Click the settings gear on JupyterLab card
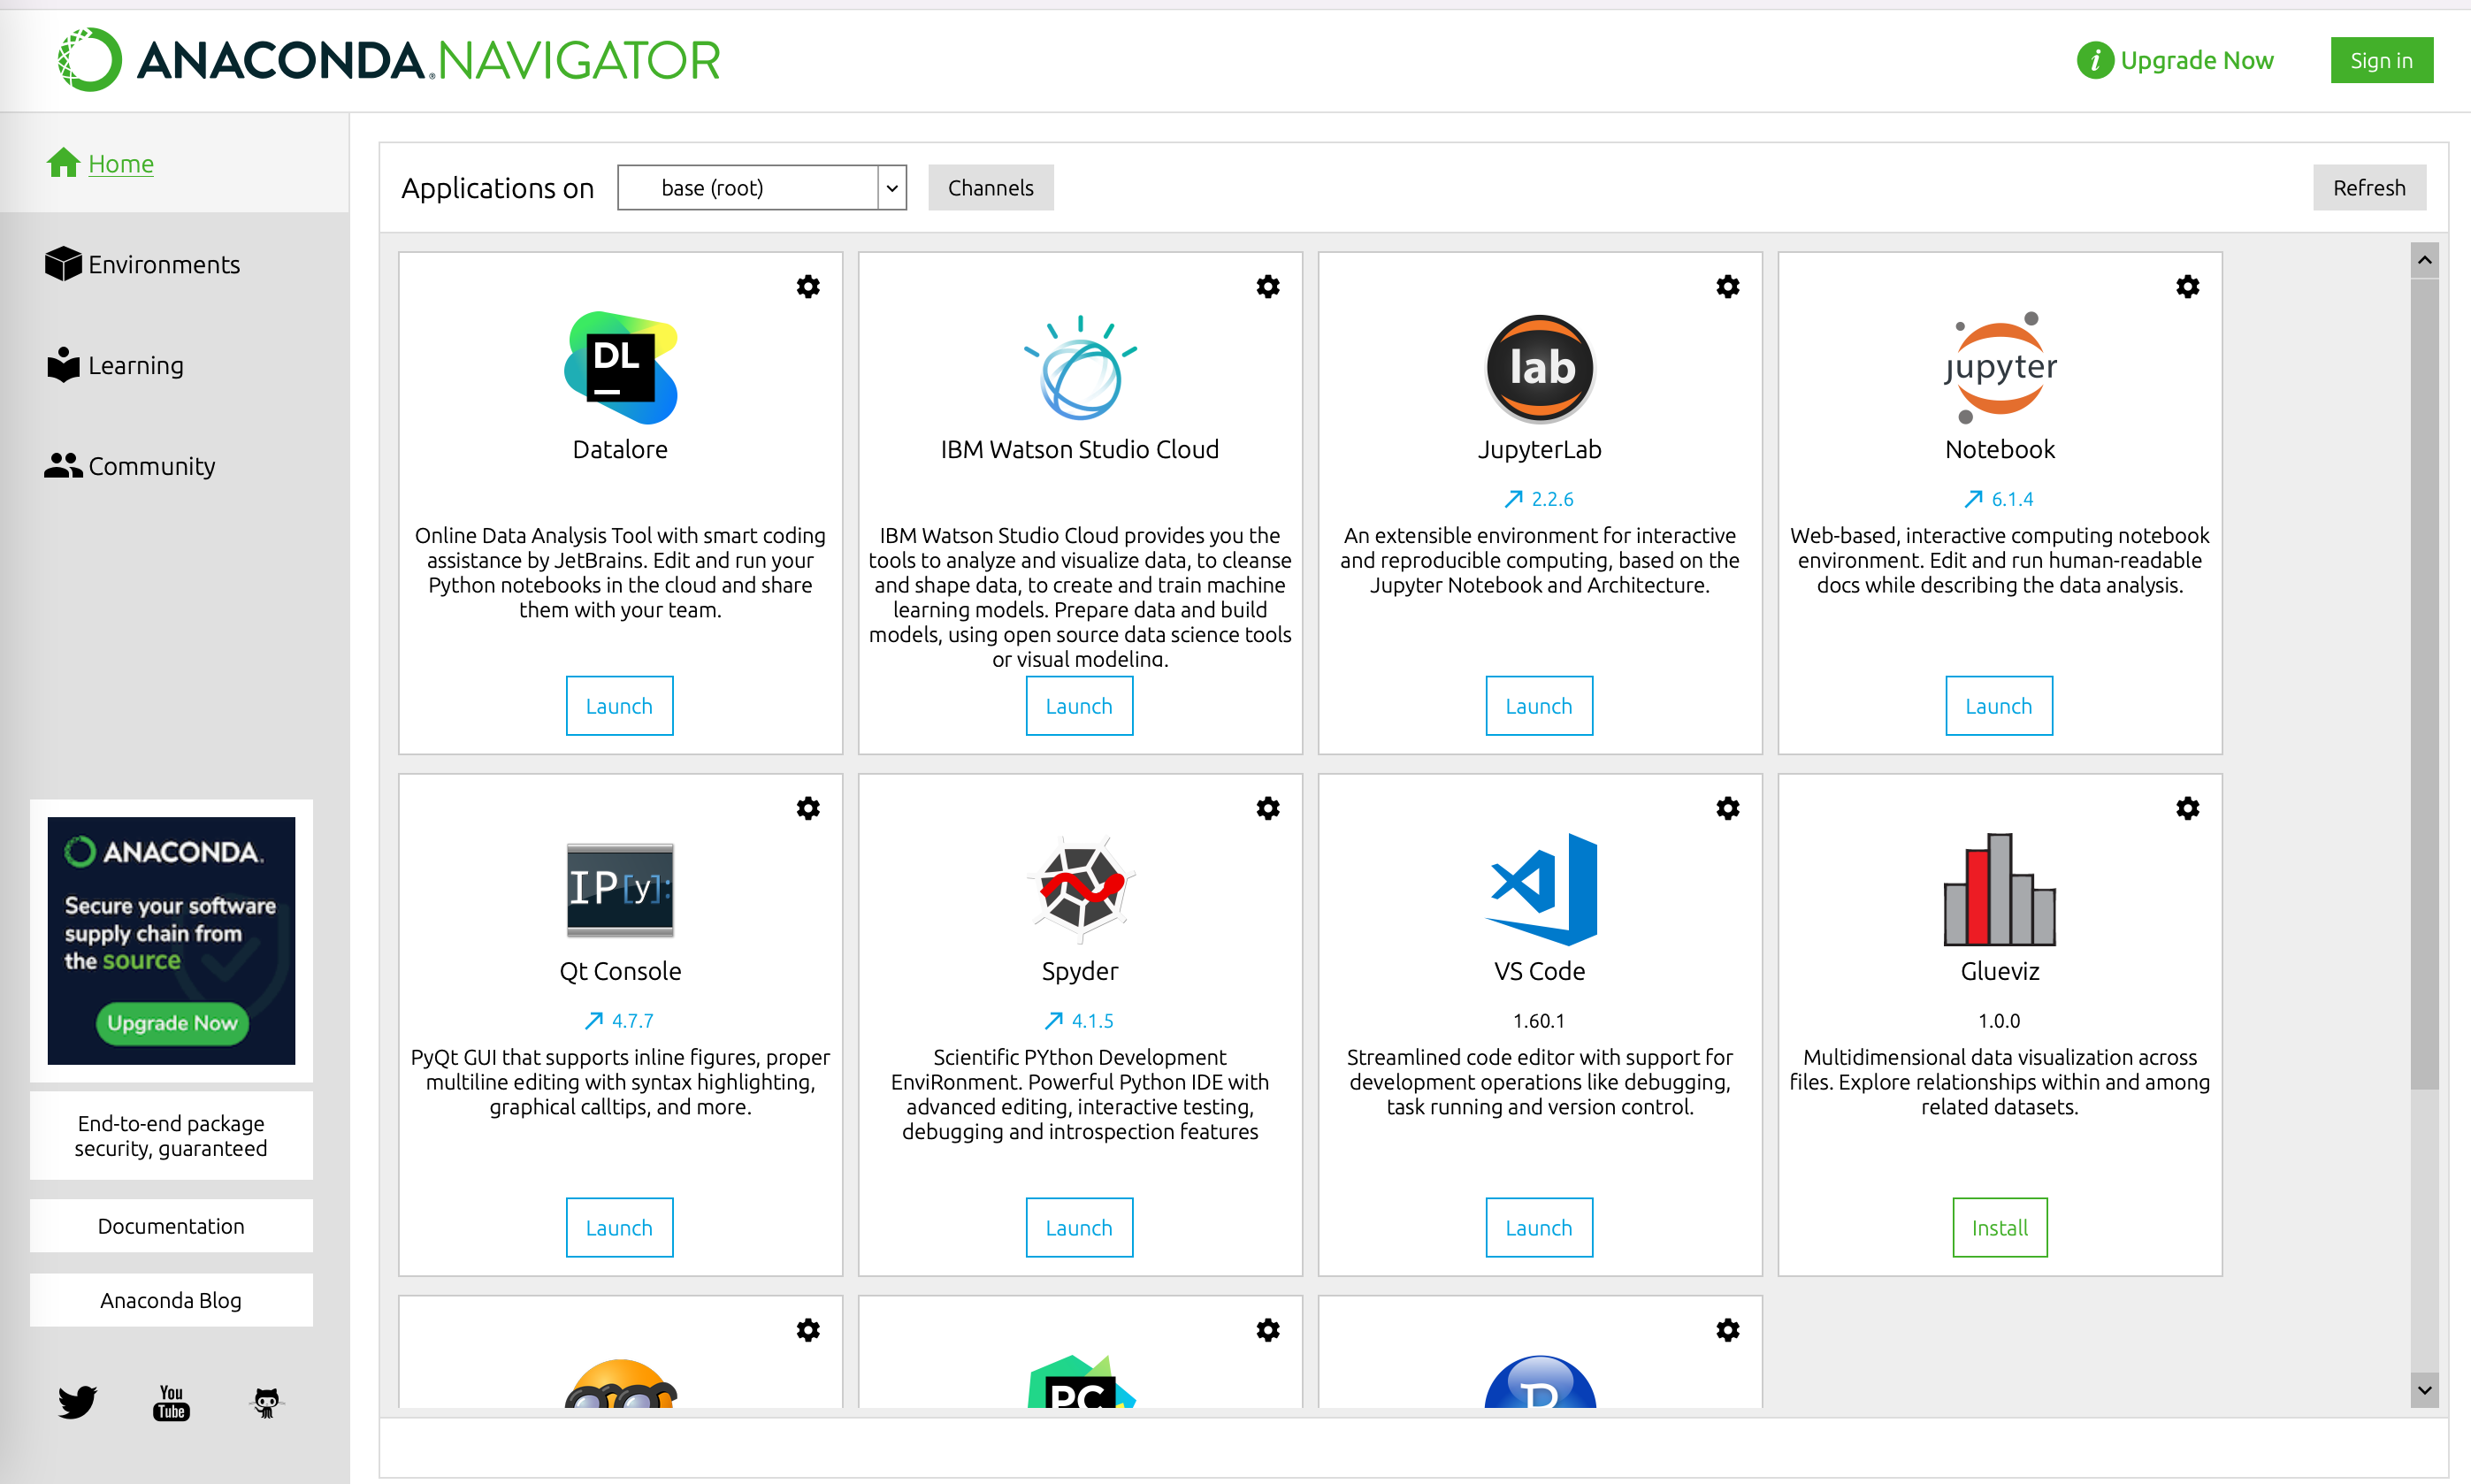The height and width of the screenshot is (1484, 2471). tap(1730, 286)
